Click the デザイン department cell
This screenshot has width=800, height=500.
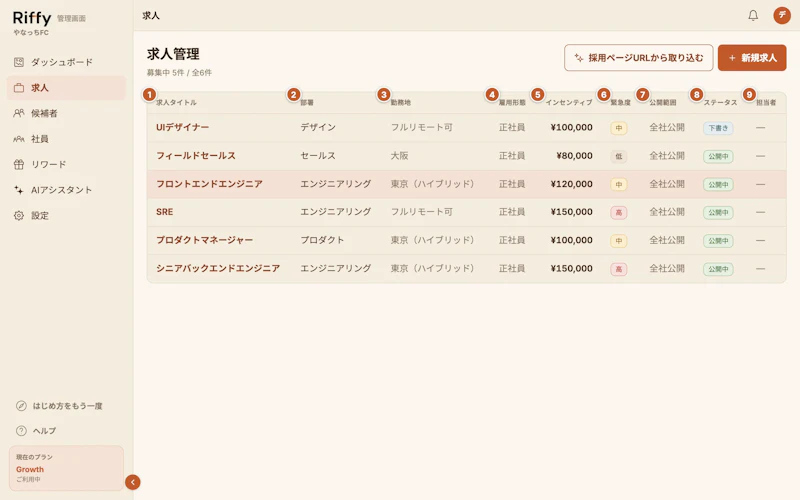(x=318, y=127)
